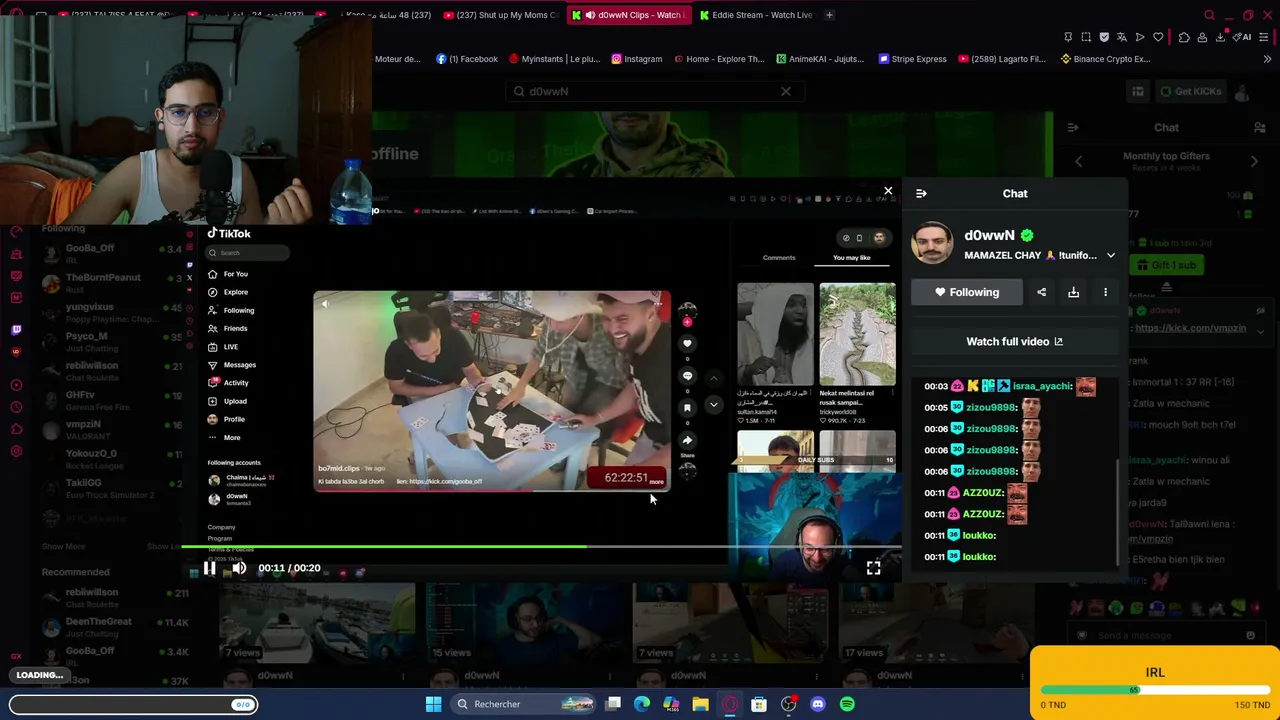Open d0wwN profile avatar in clip panel

[932, 243]
